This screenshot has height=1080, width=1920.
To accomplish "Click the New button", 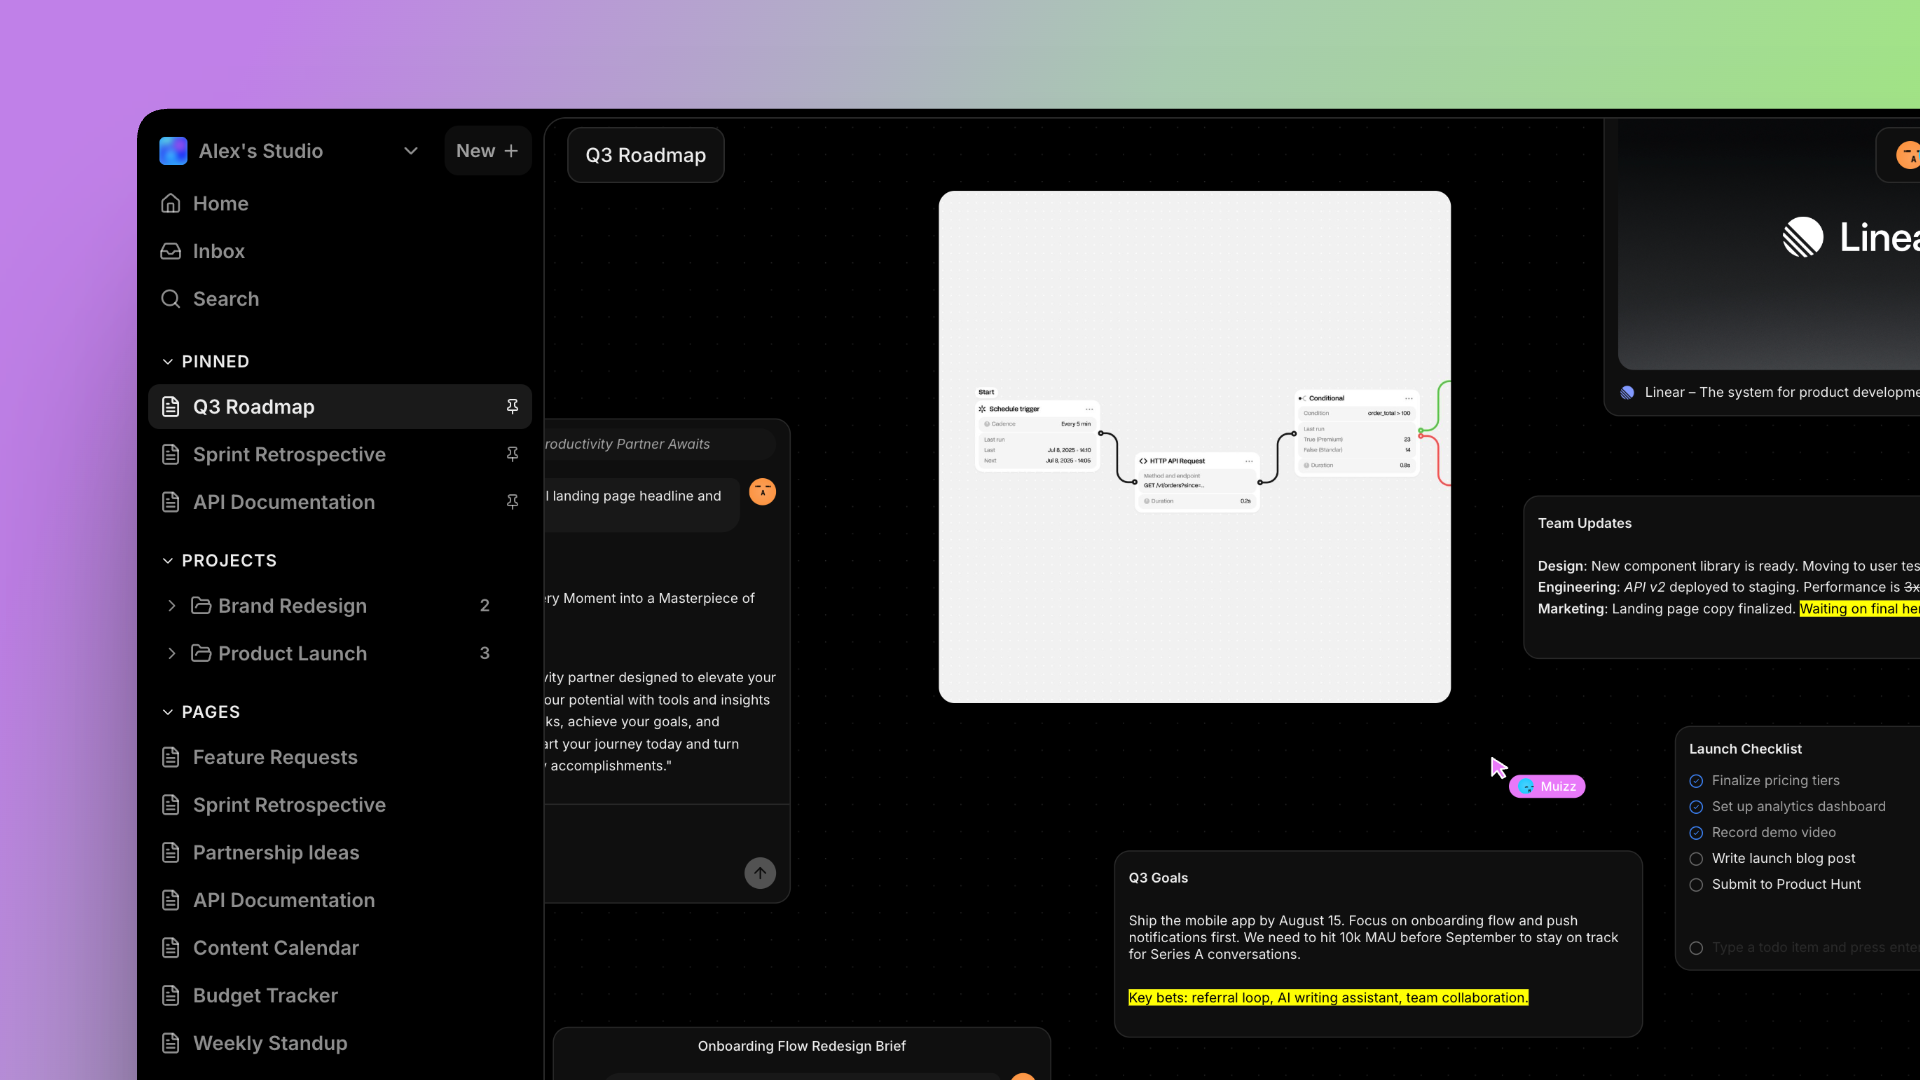I will 487,150.
